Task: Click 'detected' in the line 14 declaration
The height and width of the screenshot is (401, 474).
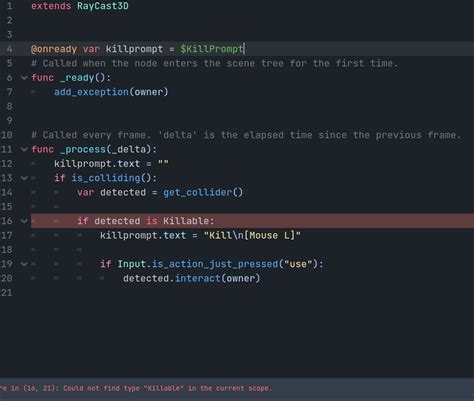Action: [123, 193]
